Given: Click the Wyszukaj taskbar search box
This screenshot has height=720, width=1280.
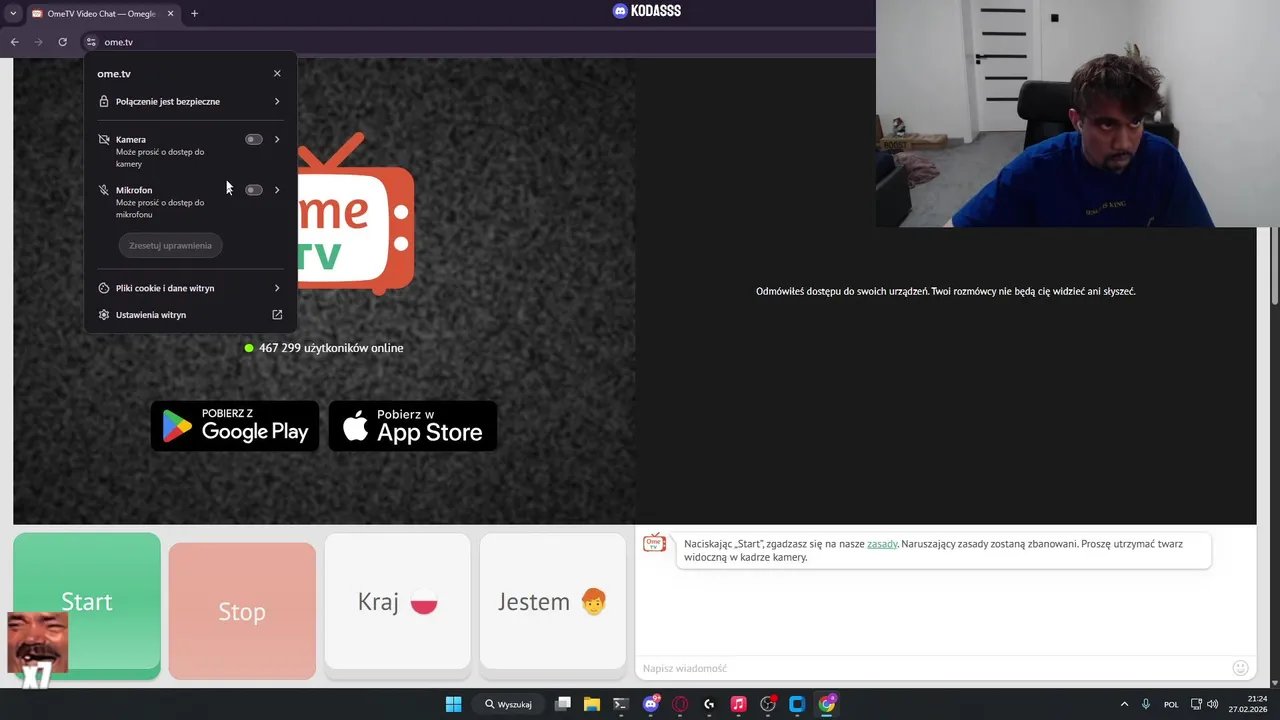Looking at the screenshot, I should tap(508, 704).
